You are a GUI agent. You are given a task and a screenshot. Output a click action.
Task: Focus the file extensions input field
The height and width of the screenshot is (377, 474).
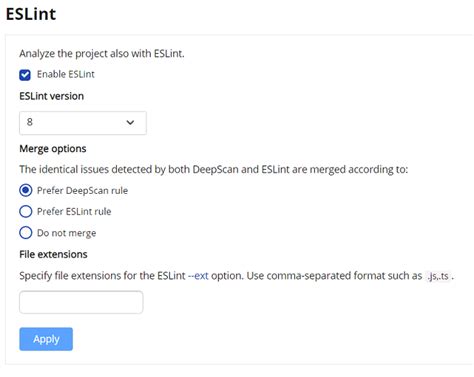81,302
